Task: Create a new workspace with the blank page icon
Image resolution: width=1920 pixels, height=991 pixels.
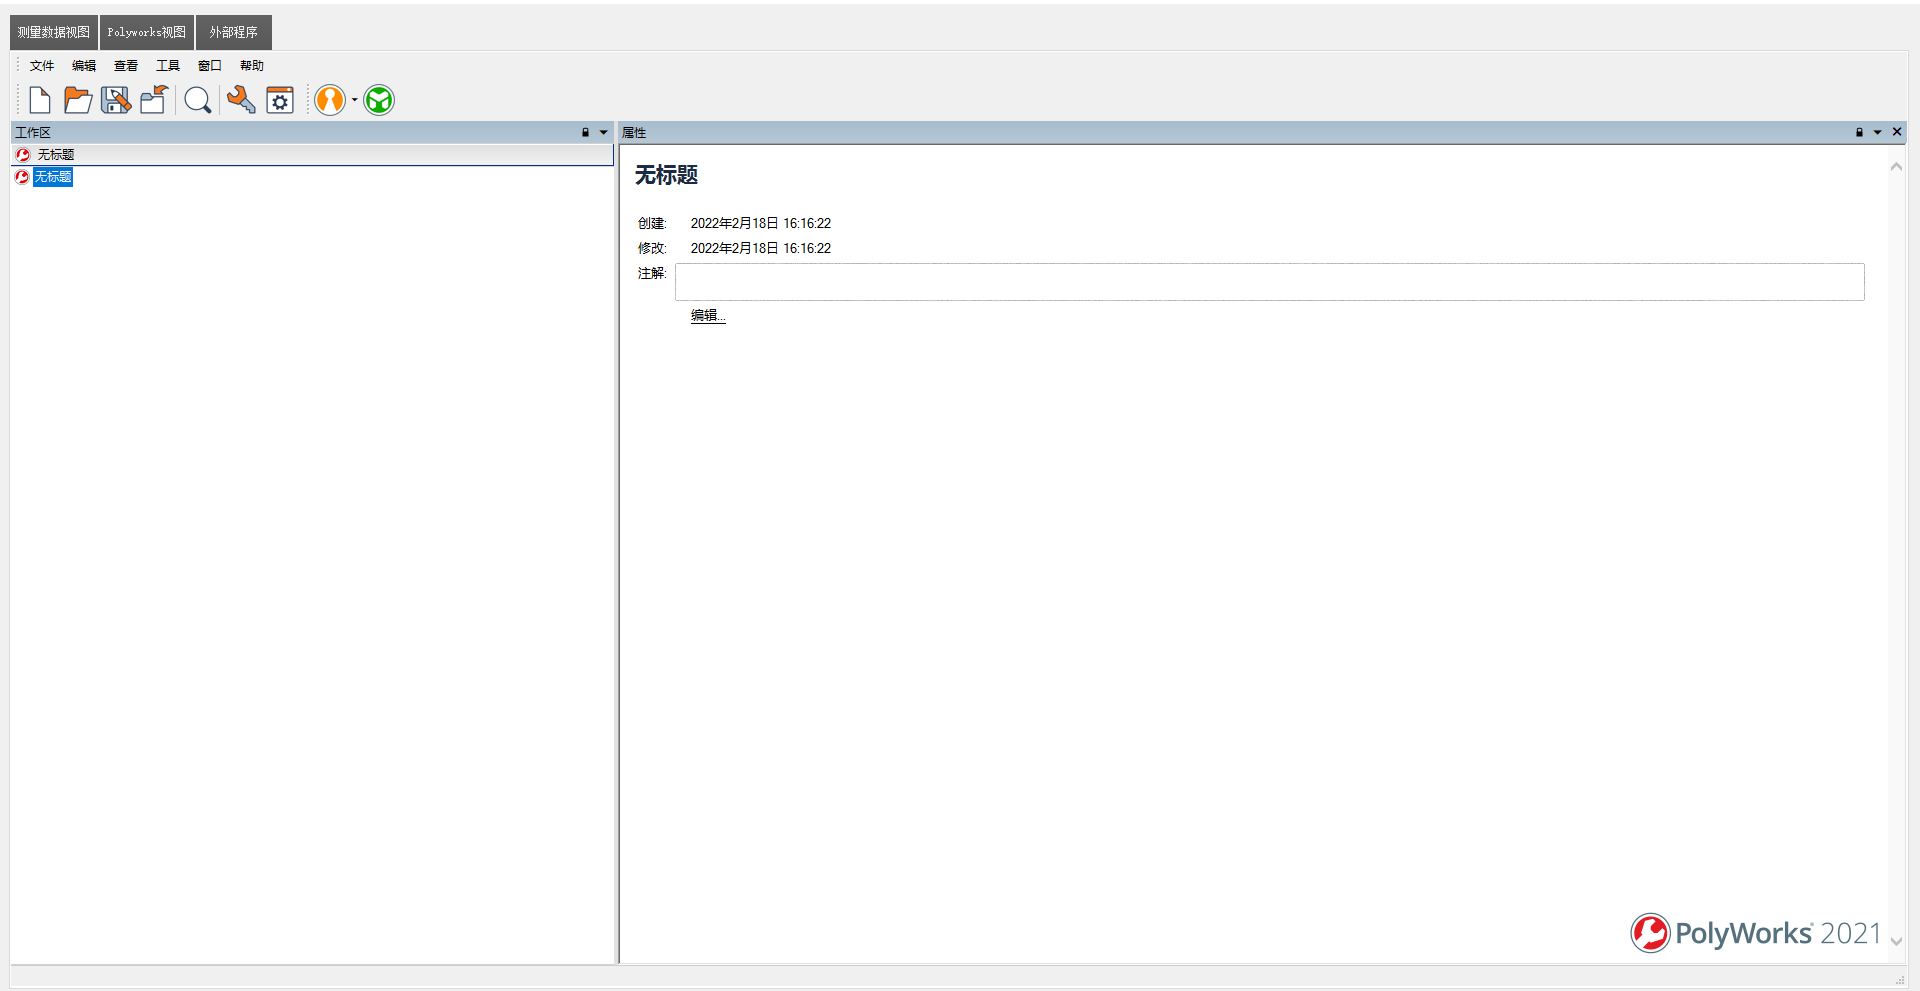Action: tap(39, 100)
